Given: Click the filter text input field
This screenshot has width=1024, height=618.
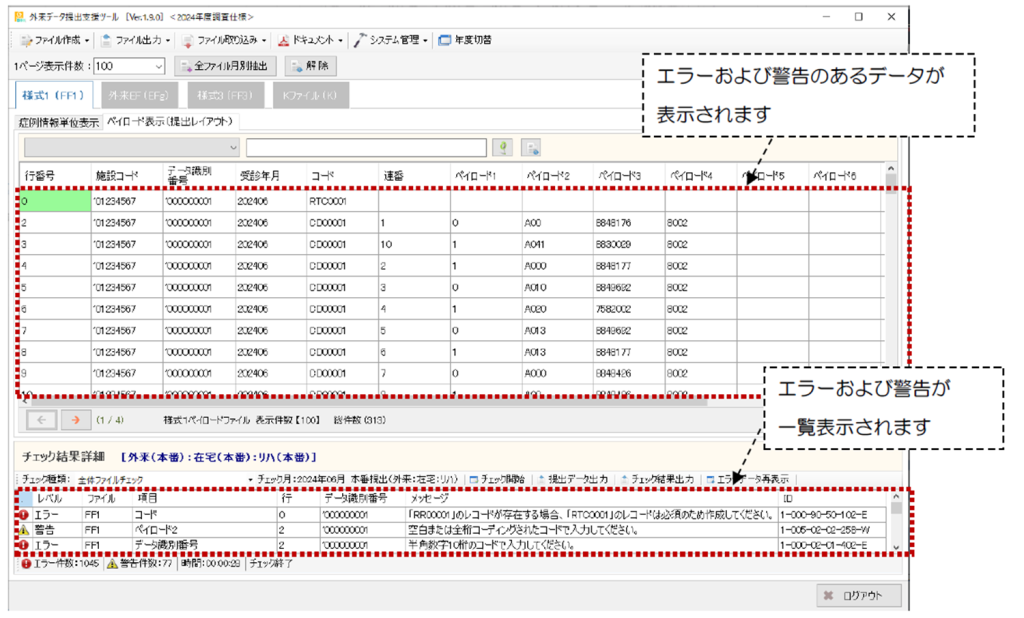Looking at the screenshot, I should coord(366,148).
